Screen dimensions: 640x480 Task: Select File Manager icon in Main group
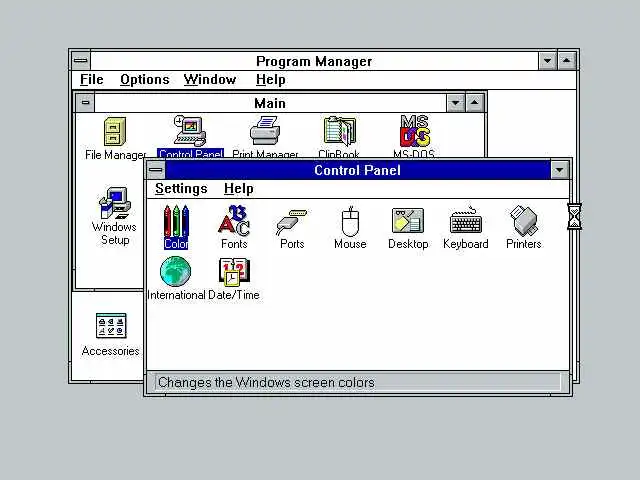pyautogui.click(x=116, y=138)
